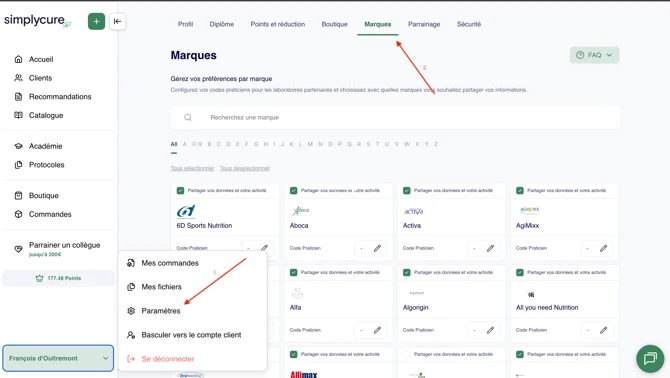This screenshot has height=378, width=670.
Task: Switch to the Parrainage tab
Action: (424, 24)
